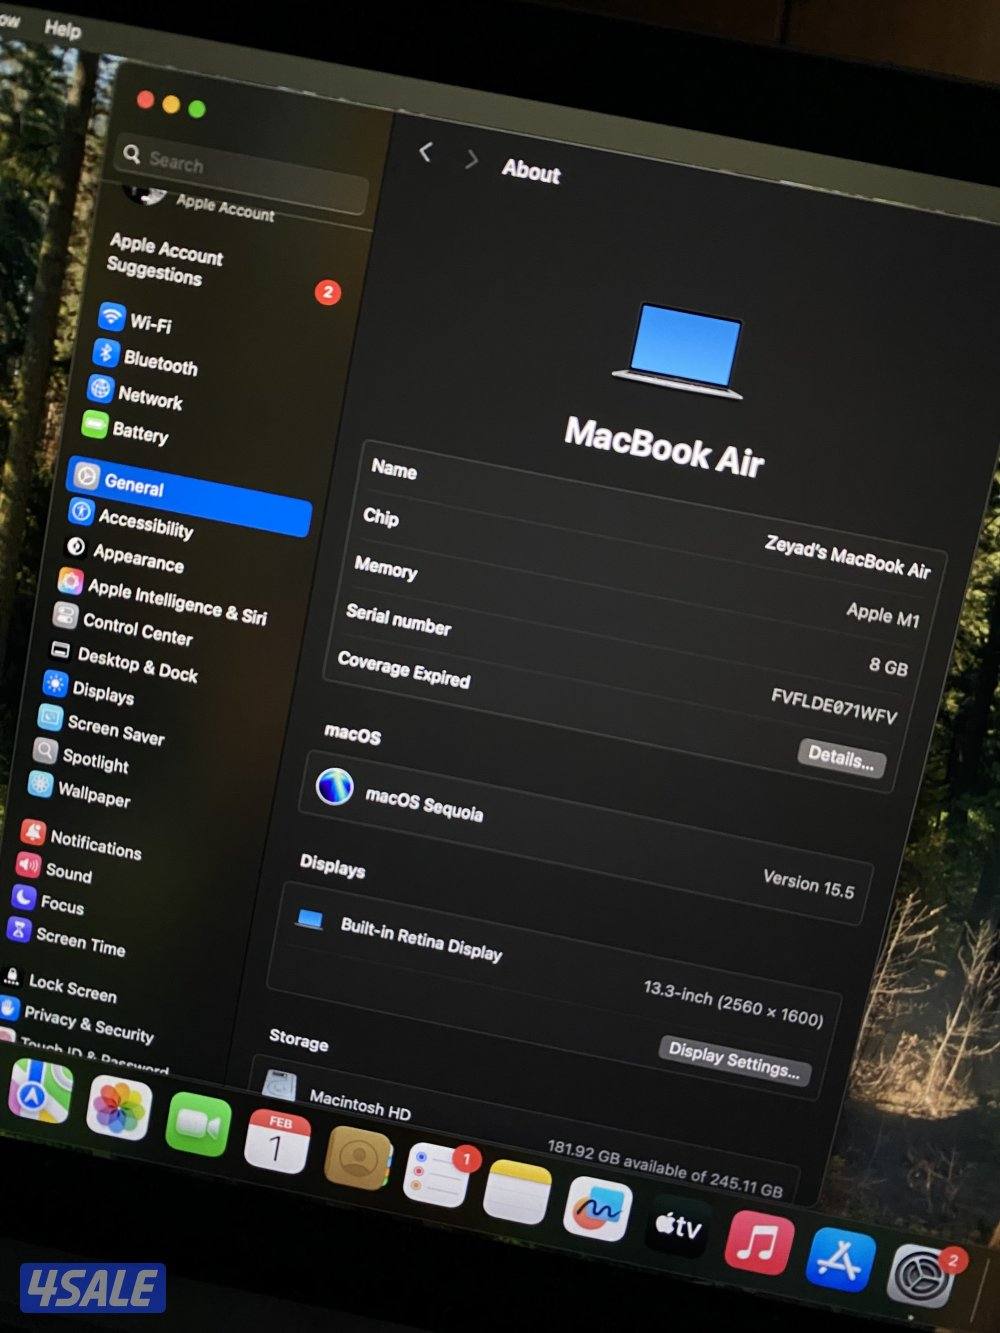Open Network settings pane
Viewport: 1000px width, 1333px height.
click(x=149, y=397)
